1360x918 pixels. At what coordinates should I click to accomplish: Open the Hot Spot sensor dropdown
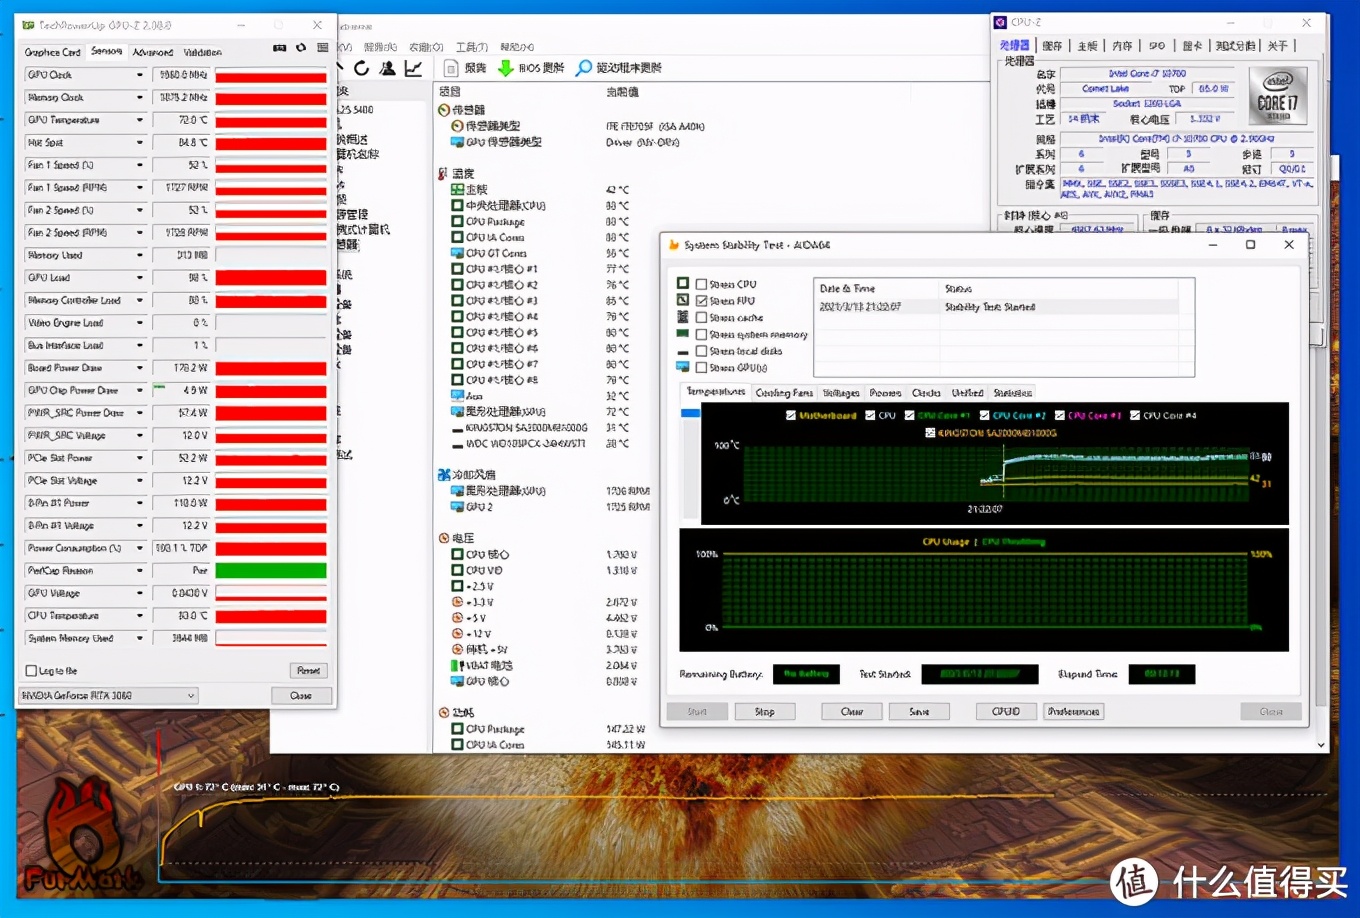click(140, 143)
